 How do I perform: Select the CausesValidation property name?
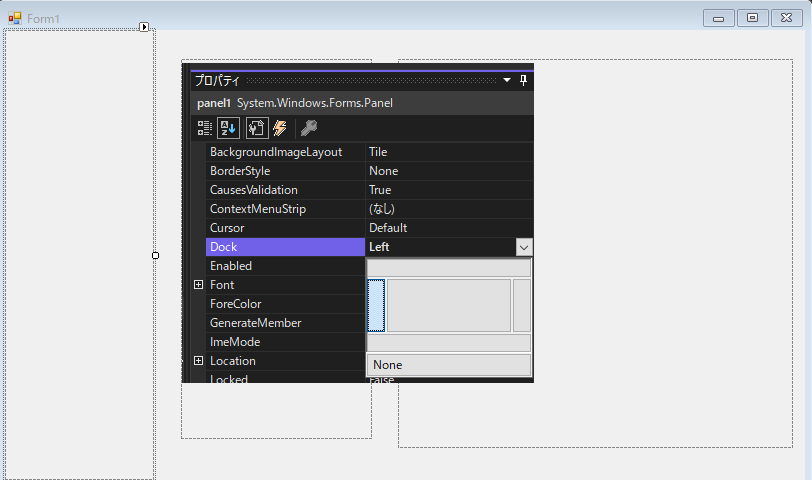(254, 190)
